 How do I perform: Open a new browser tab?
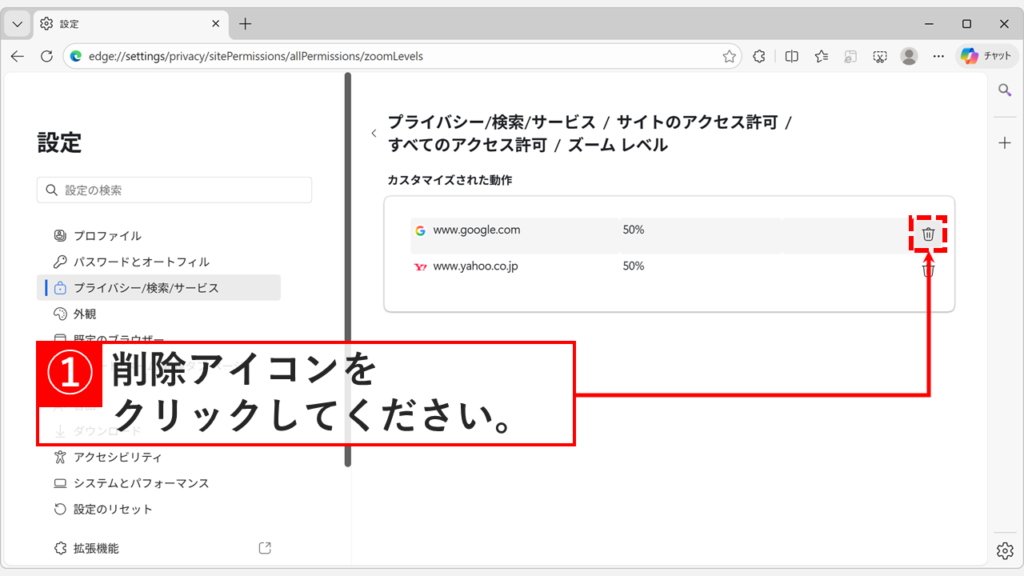tap(245, 22)
